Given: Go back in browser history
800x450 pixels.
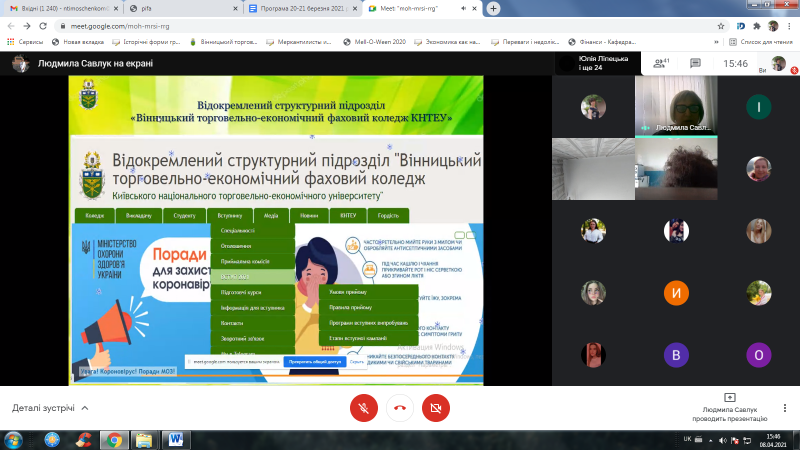Looking at the screenshot, I should click(11, 26).
